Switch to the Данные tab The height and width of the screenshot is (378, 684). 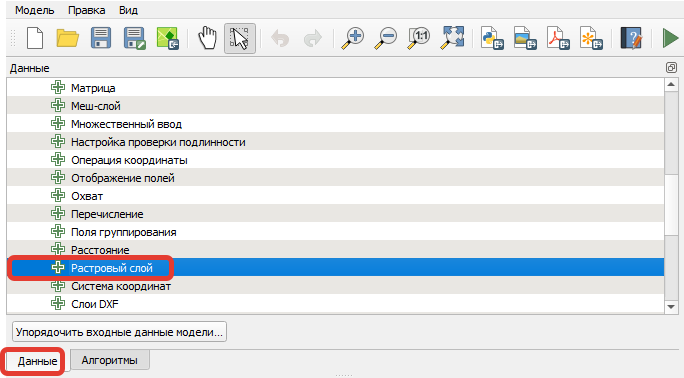tap(37, 361)
